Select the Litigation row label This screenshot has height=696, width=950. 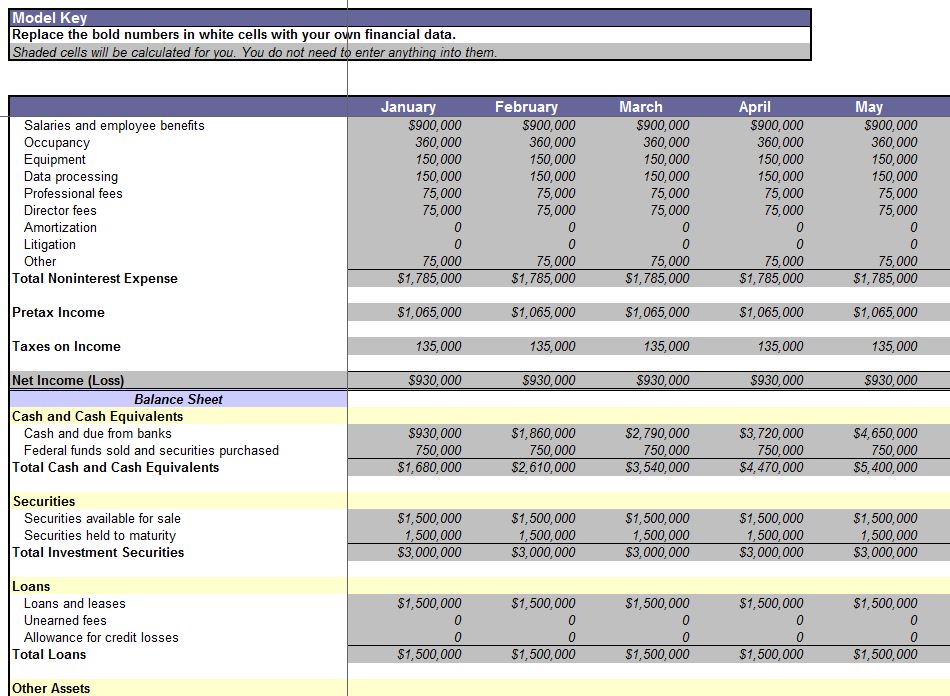[50, 244]
